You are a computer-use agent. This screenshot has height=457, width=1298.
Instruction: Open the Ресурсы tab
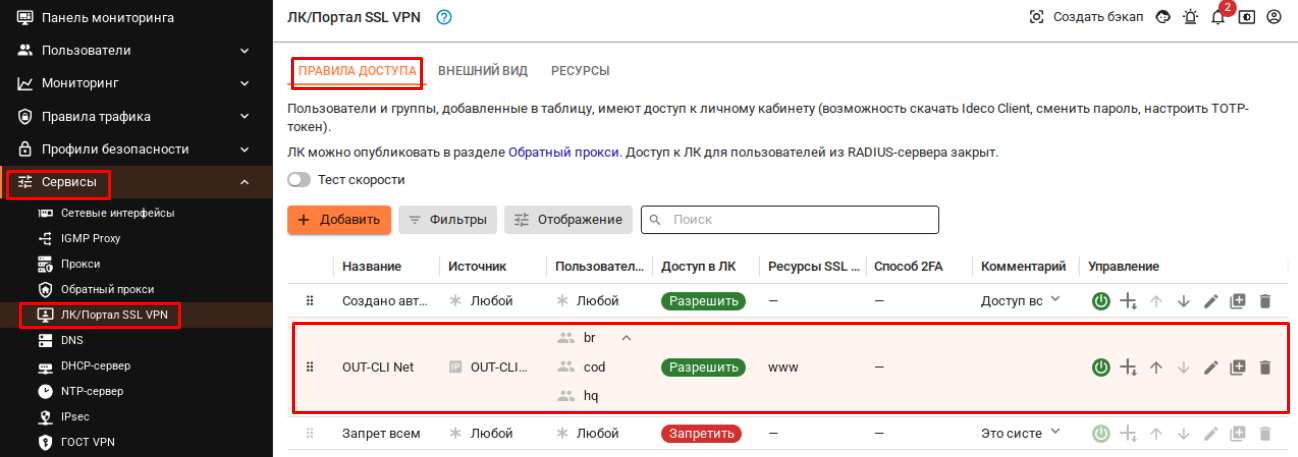580,71
